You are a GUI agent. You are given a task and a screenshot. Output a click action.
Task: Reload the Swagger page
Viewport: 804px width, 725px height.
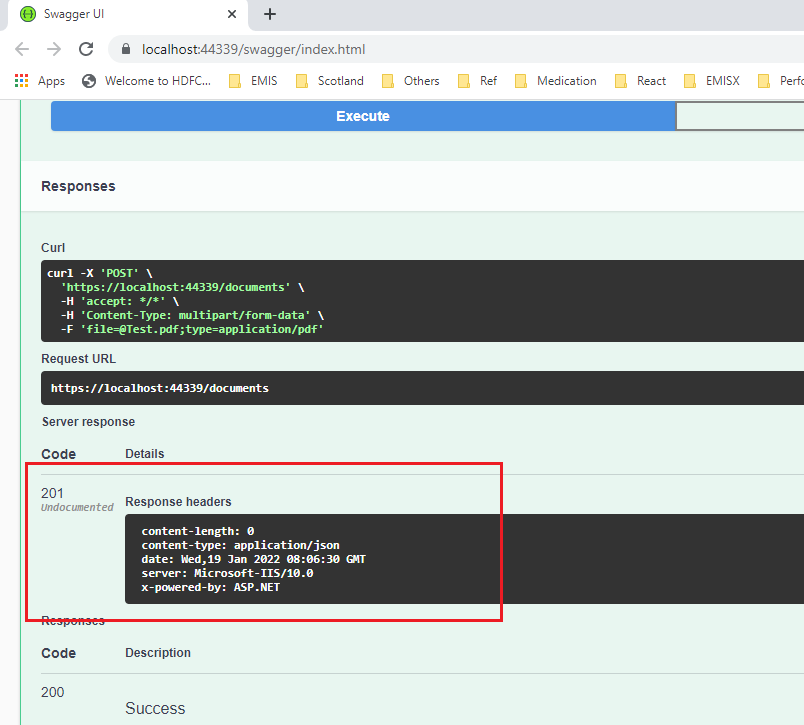tap(86, 49)
